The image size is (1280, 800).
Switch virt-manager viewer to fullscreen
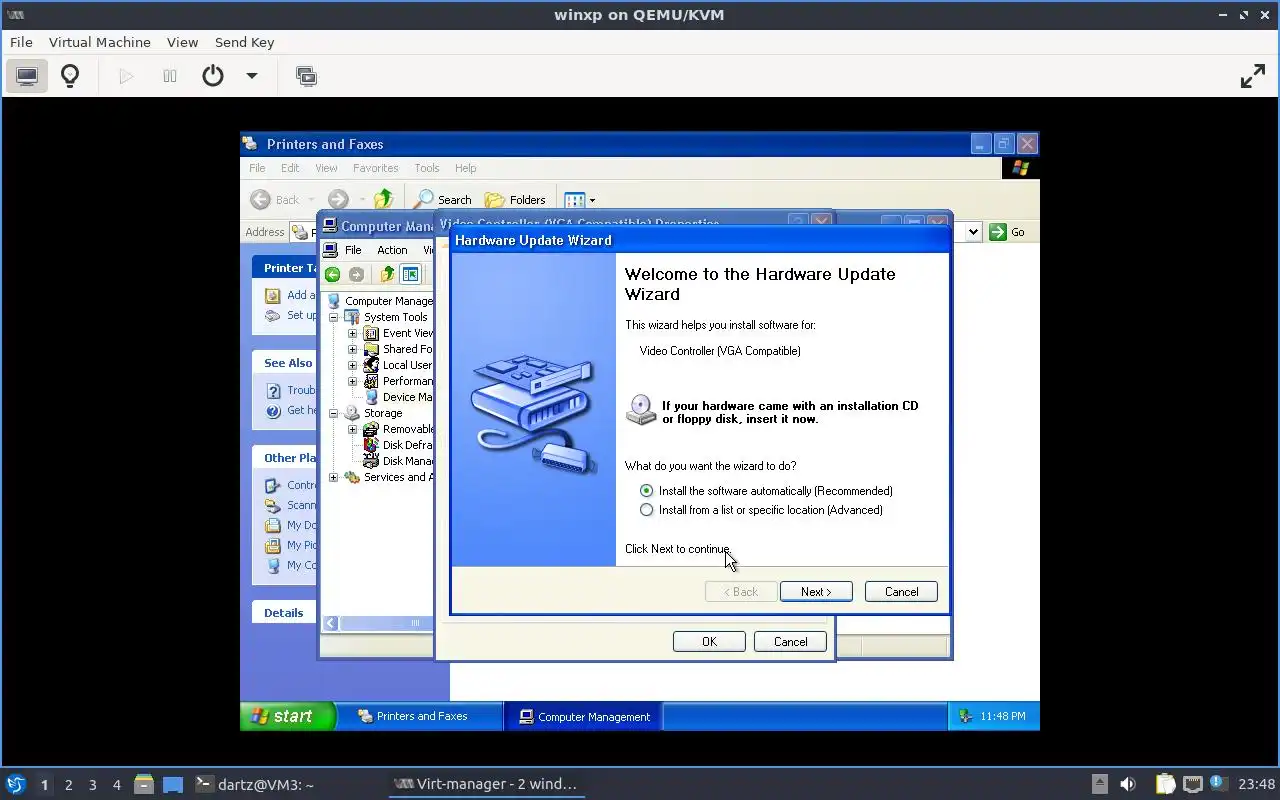click(x=1253, y=76)
